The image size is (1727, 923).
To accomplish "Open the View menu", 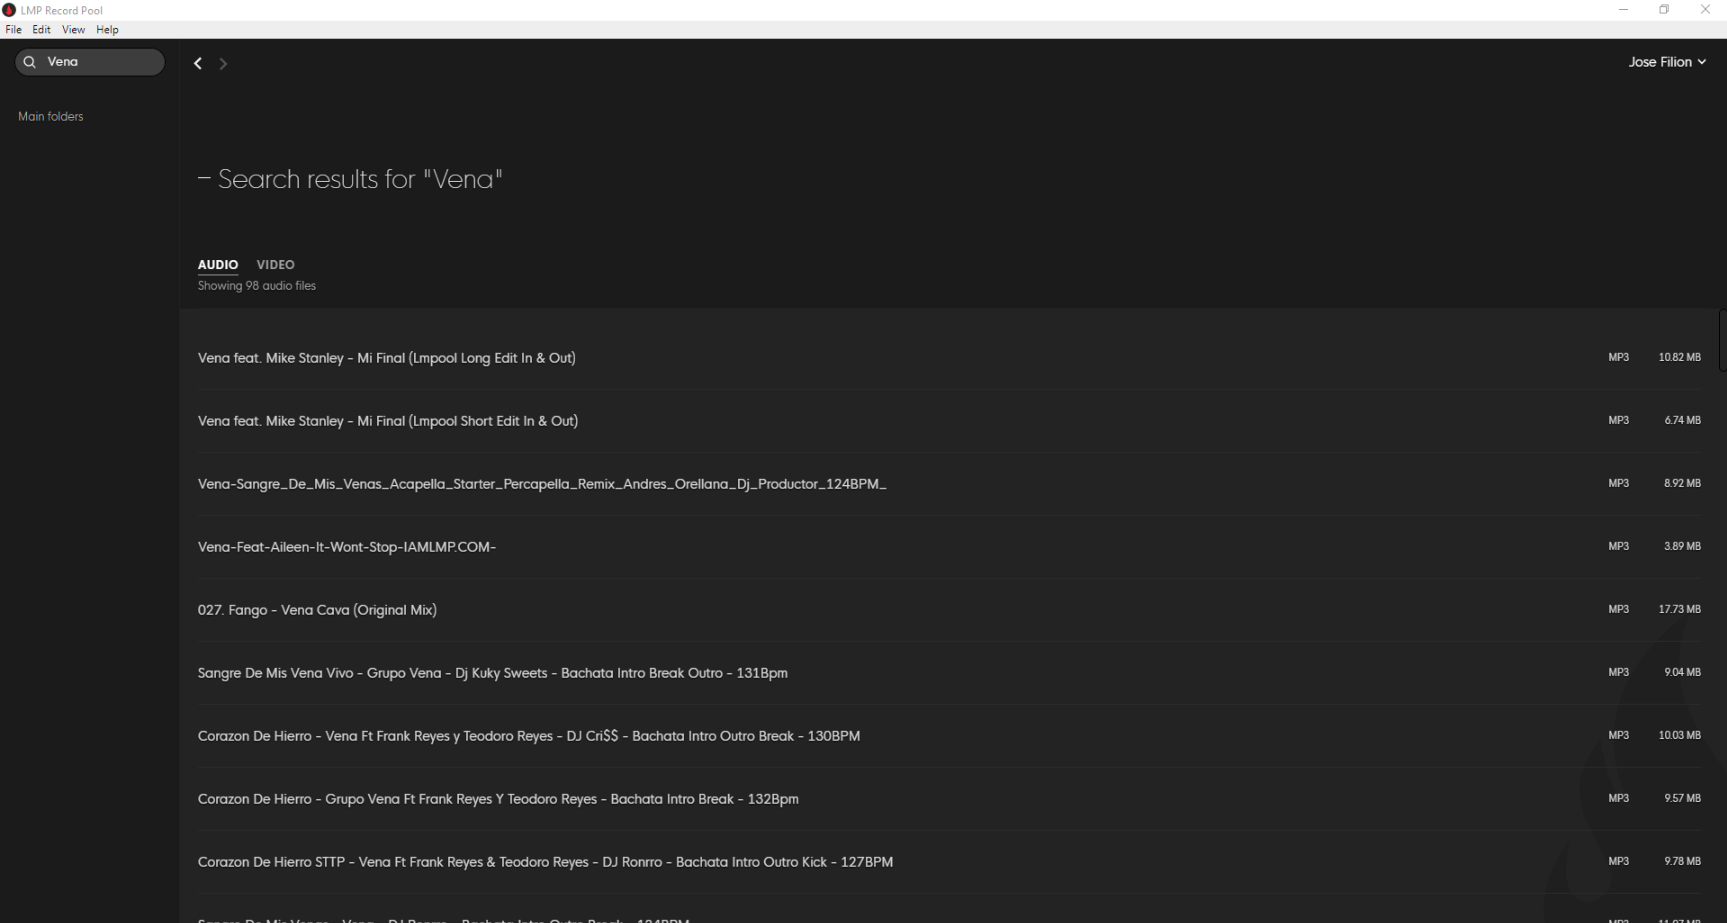I will (x=72, y=29).
